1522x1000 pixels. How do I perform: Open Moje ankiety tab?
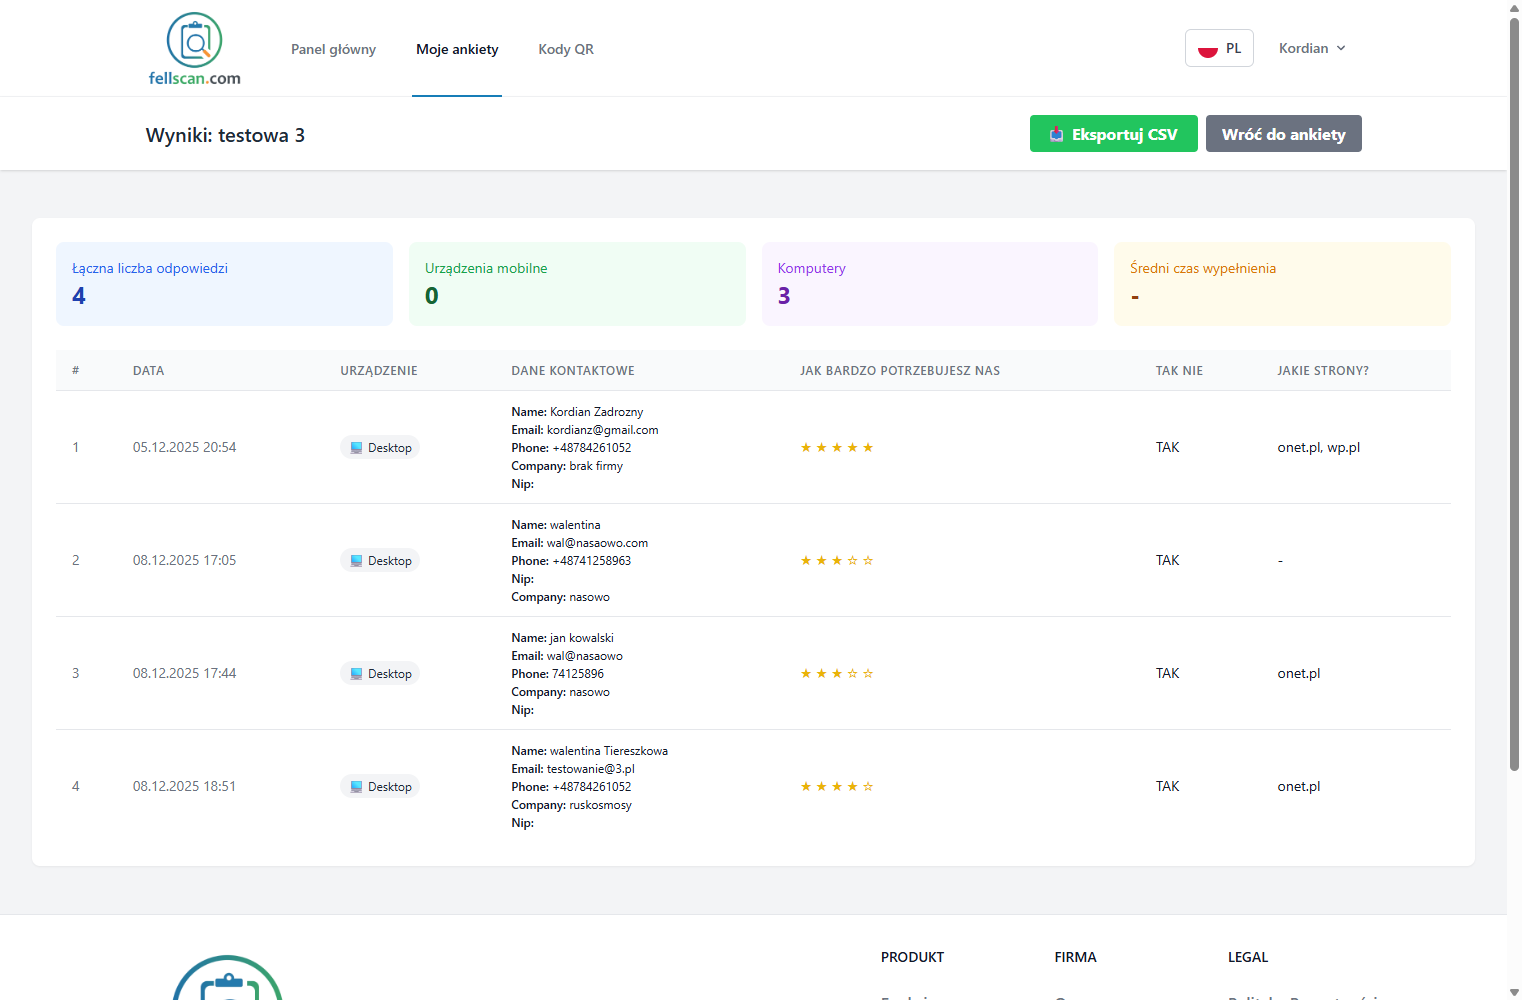pos(457,49)
